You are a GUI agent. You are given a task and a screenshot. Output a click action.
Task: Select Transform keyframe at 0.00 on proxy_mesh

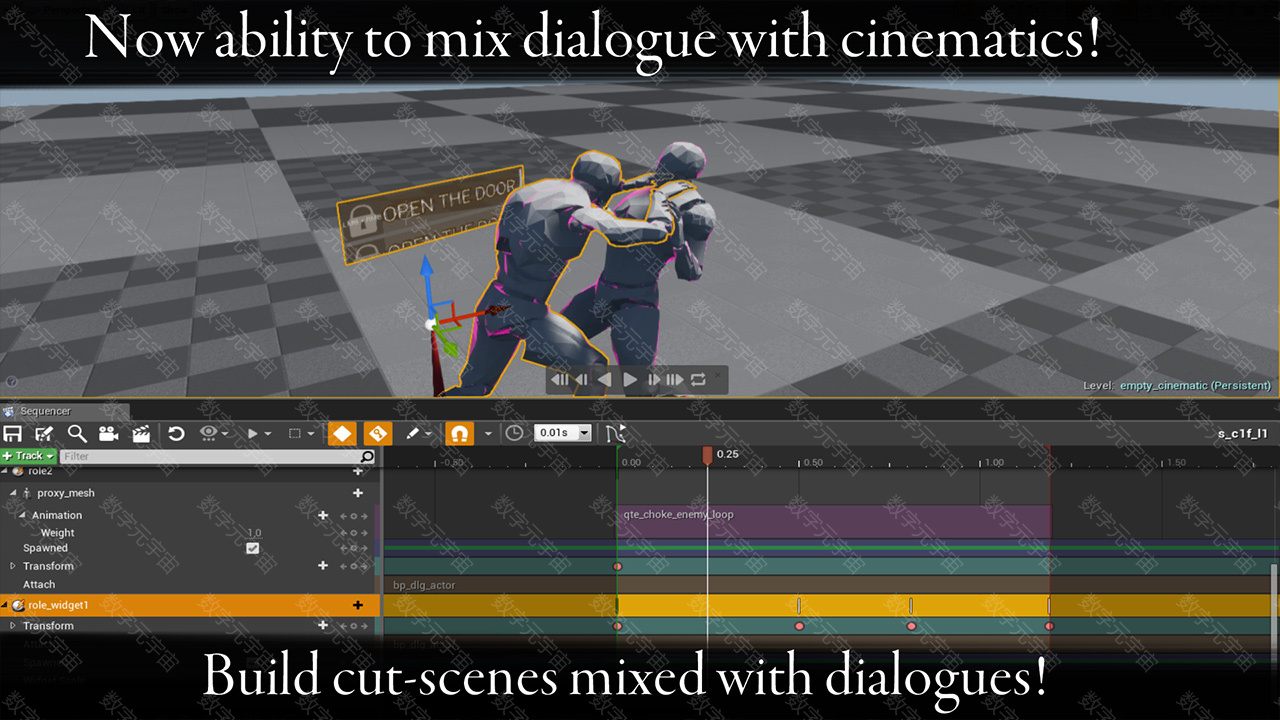(617, 566)
